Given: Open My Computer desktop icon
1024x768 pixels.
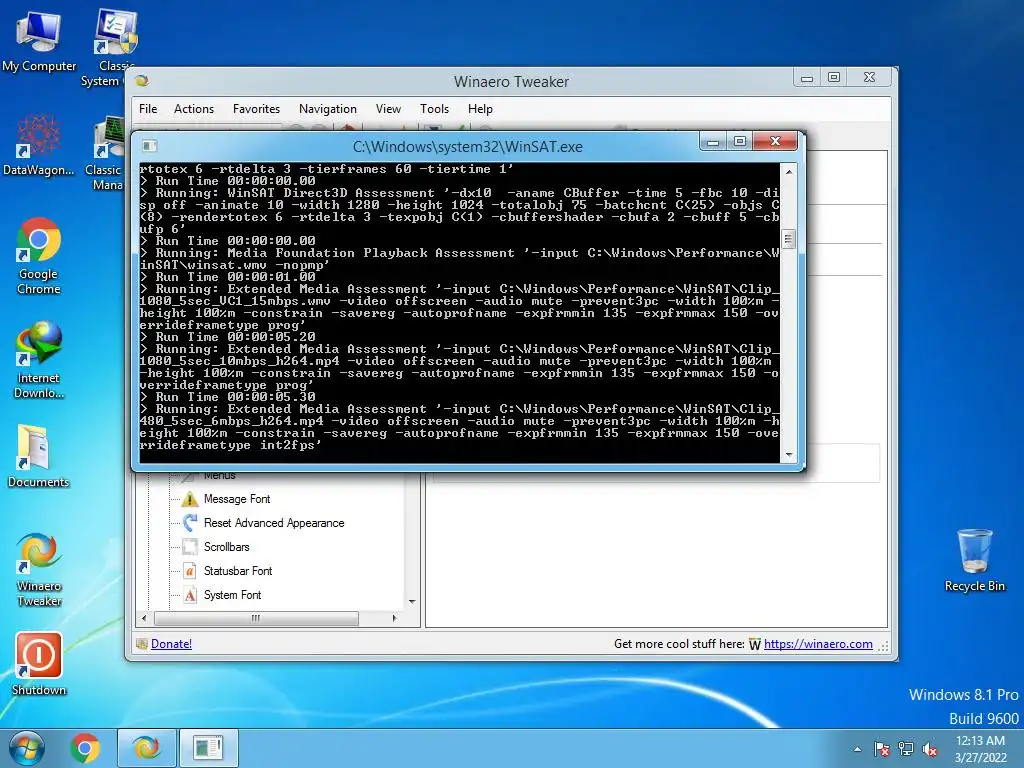Looking at the screenshot, I should click(x=39, y=40).
